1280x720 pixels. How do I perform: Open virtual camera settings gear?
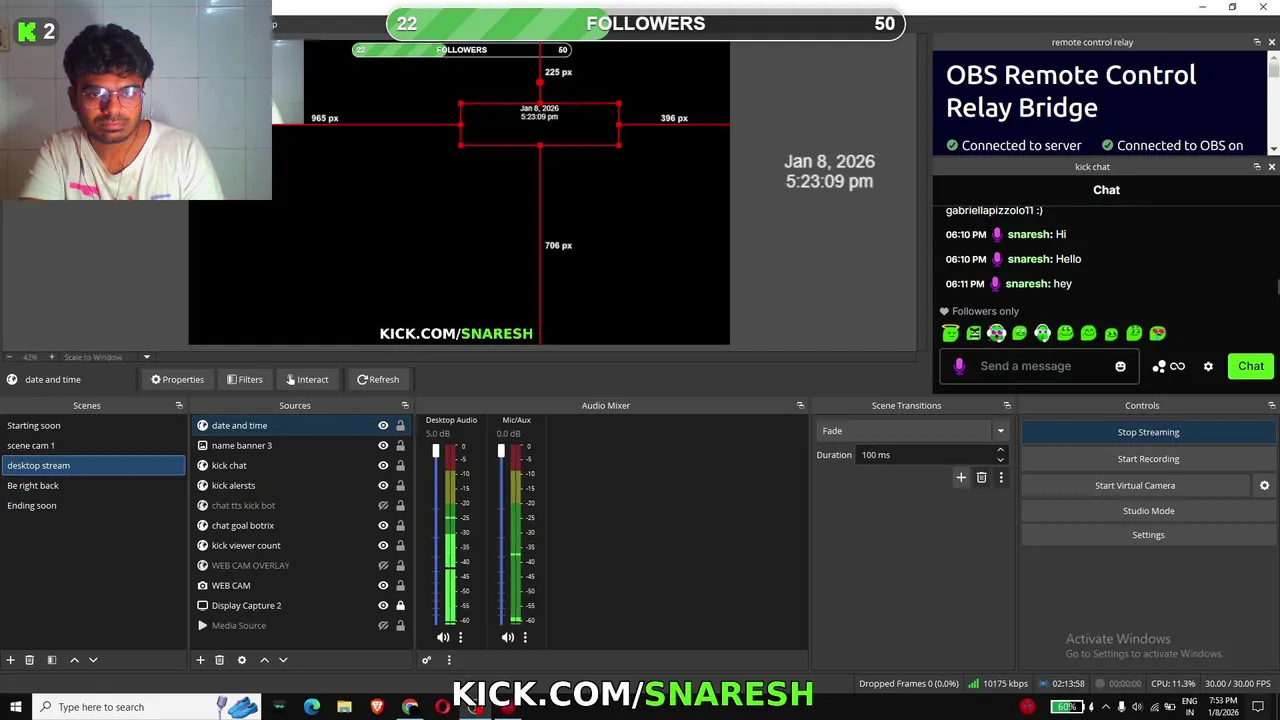coord(1264,485)
